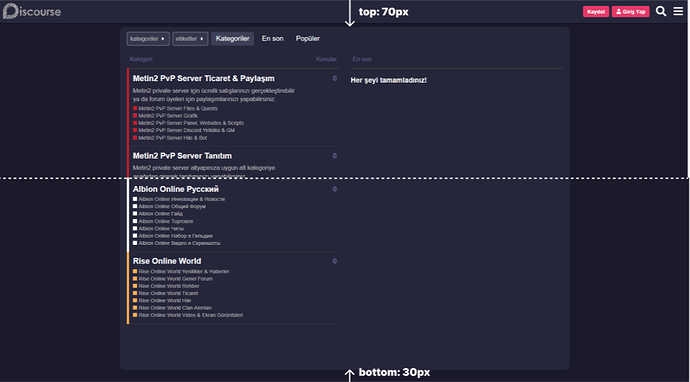Open the hamburger menu icon
This screenshot has height=382, width=690.
pyautogui.click(x=678, y=11)
